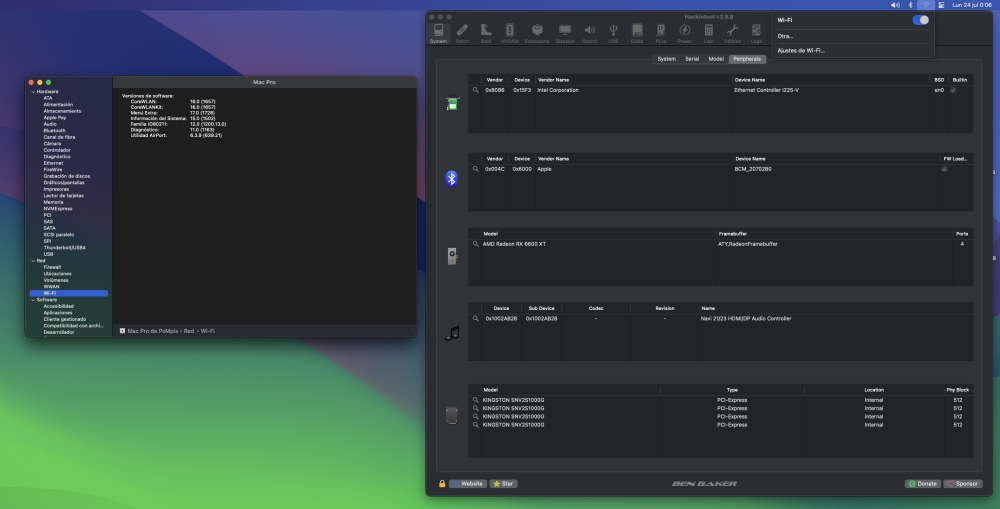1000x509 pixels.
Task: Open the Disks section in Hackintool
Action: [637, 34]
